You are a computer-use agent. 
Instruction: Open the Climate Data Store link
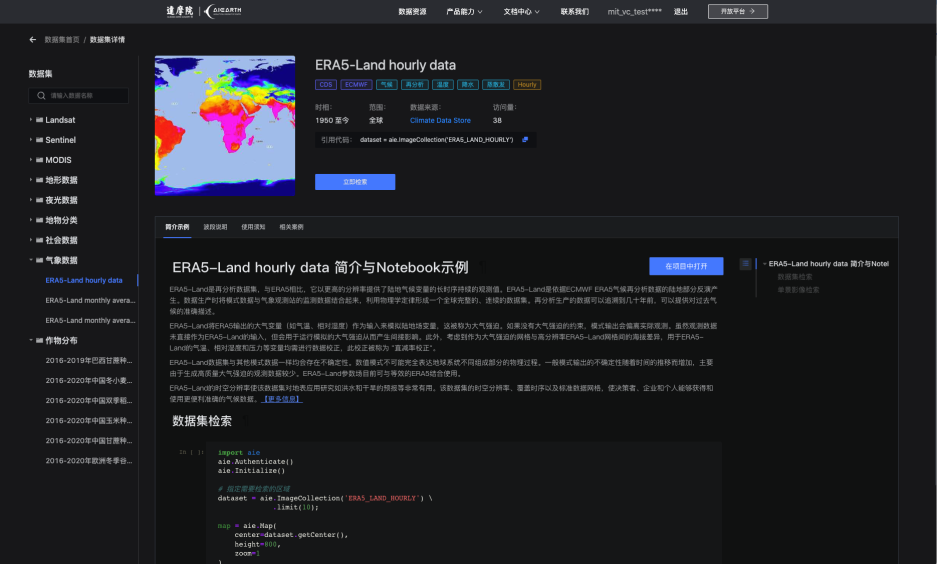(x=440, y=121)
